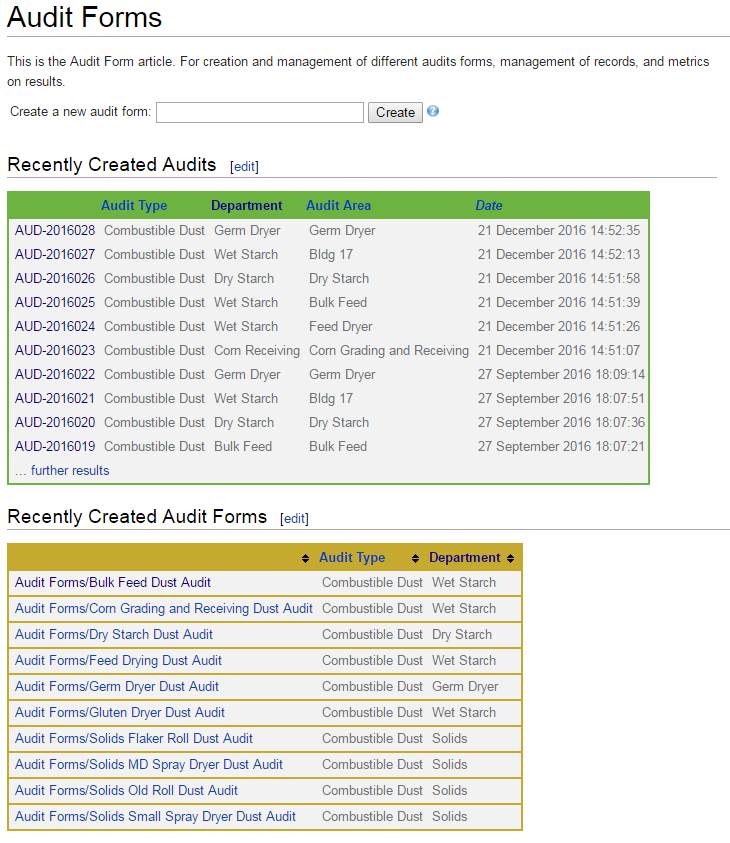Screen dimensions: 730x843
Task: Open audit record AUD-2016023
Action: point(55,351)
